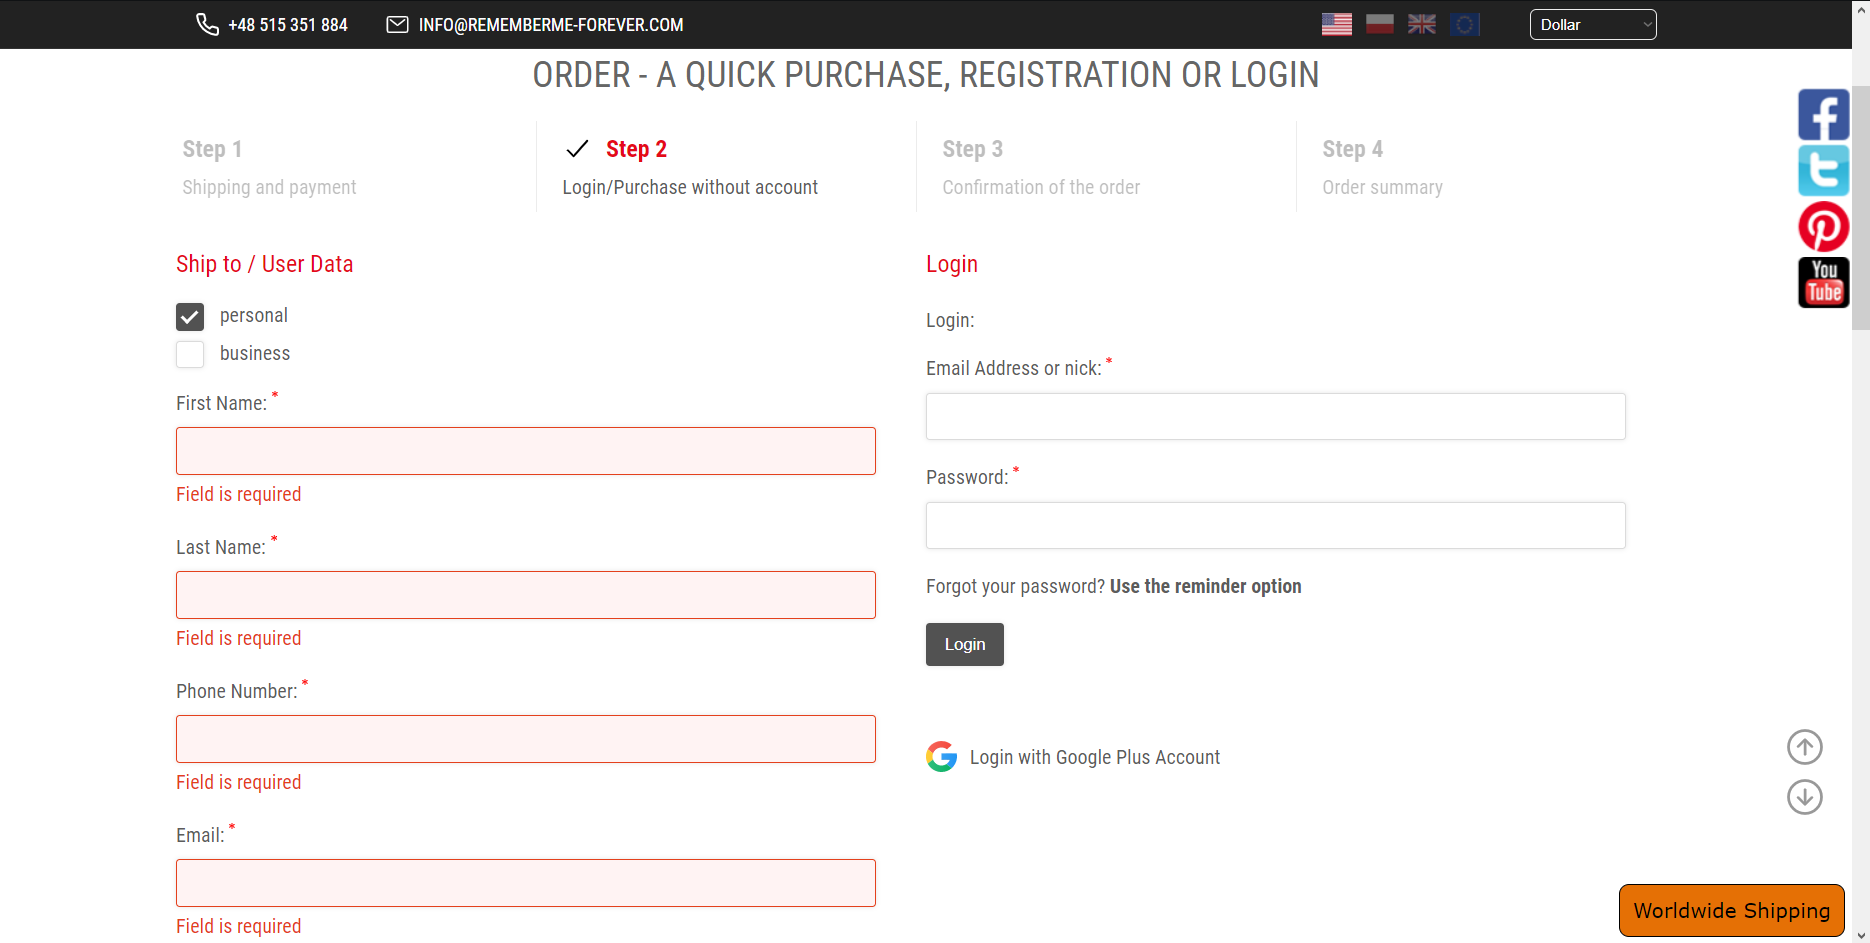Screen dimensions: 1870x943
Task: Open the Facebook page icon
Action: (1823, 115)
